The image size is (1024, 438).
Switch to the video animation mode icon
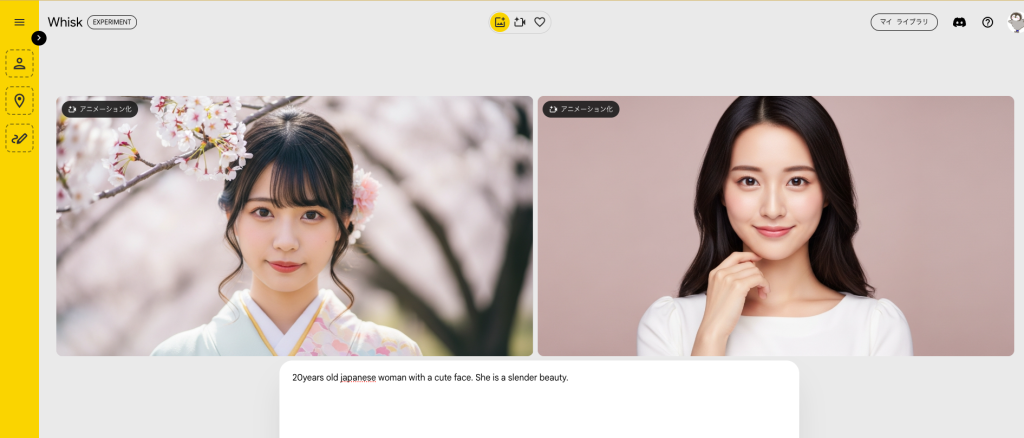tap(520, 22)
